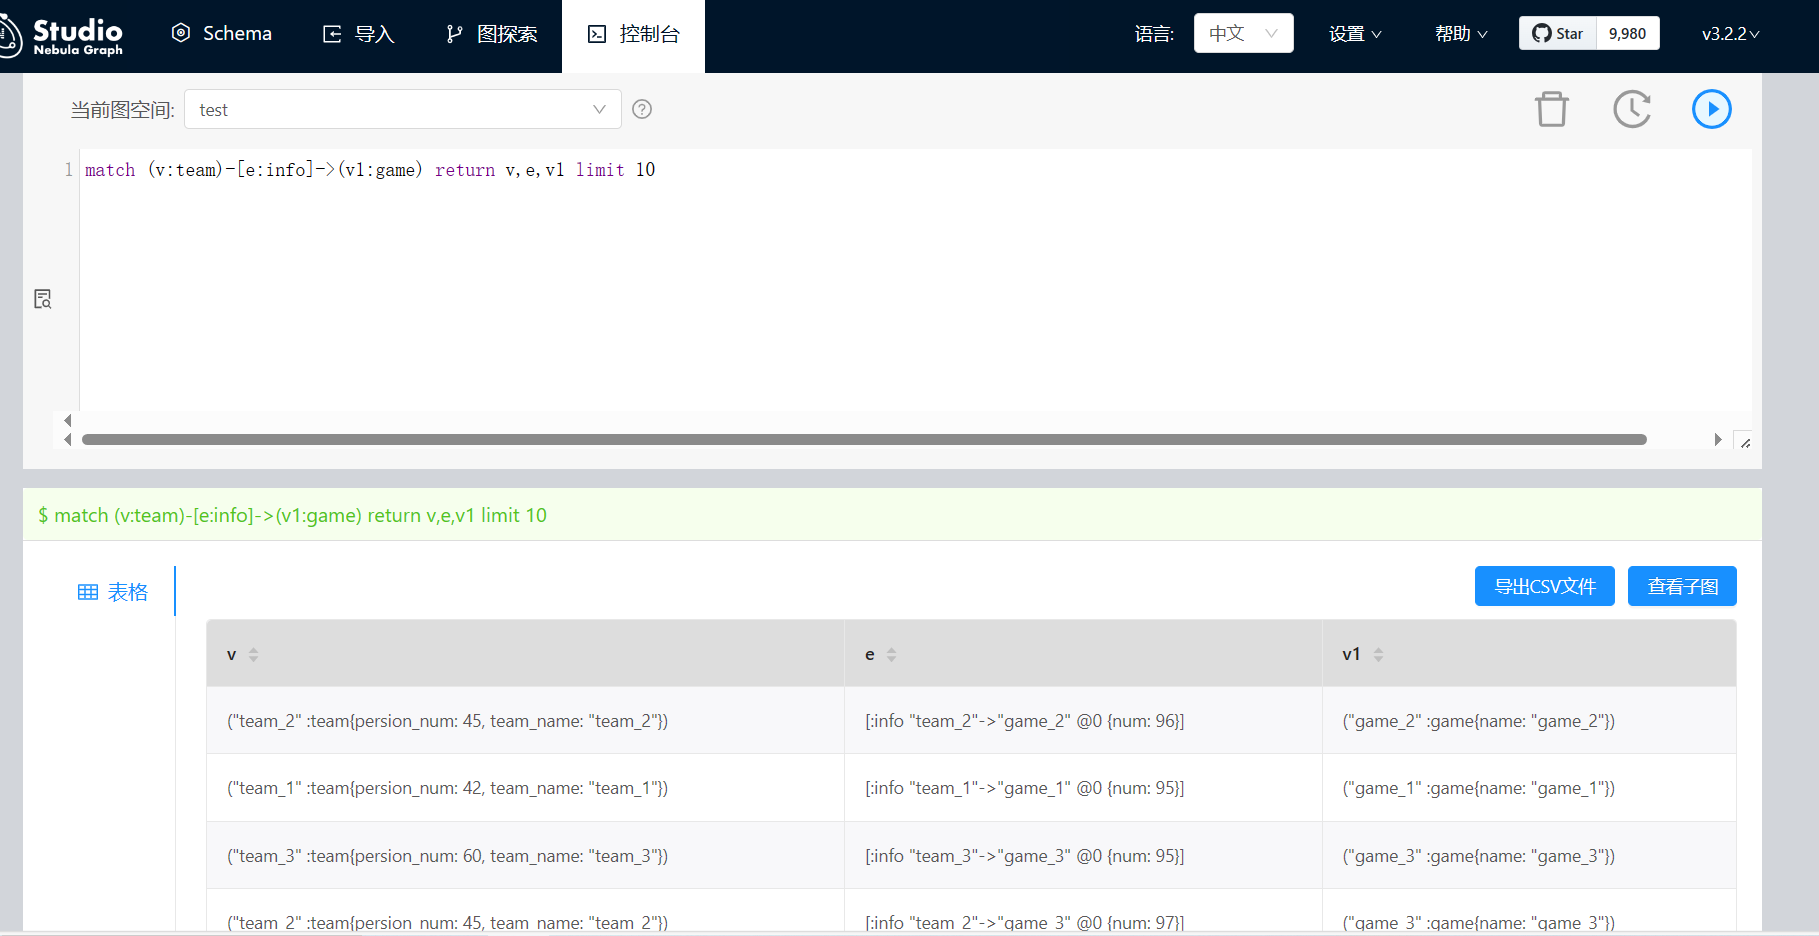Sort by column v1
The image size is (1819, 936).
[x=1378, y=655]
